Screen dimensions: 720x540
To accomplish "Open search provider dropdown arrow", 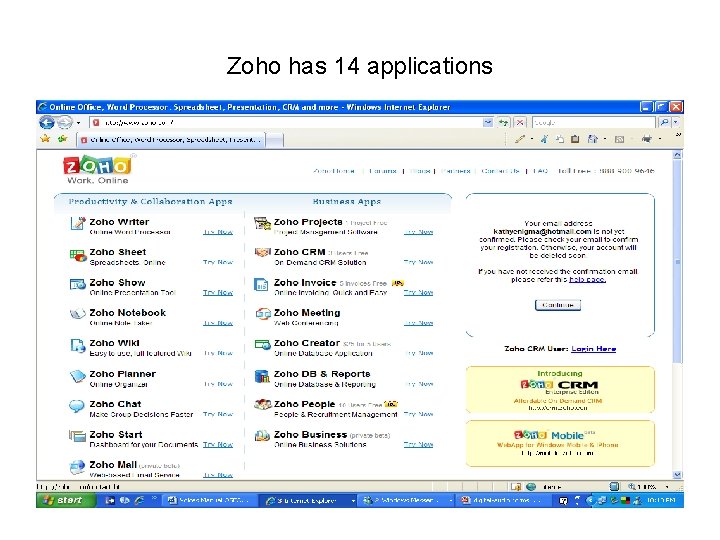I will click(x=676, y=123).
